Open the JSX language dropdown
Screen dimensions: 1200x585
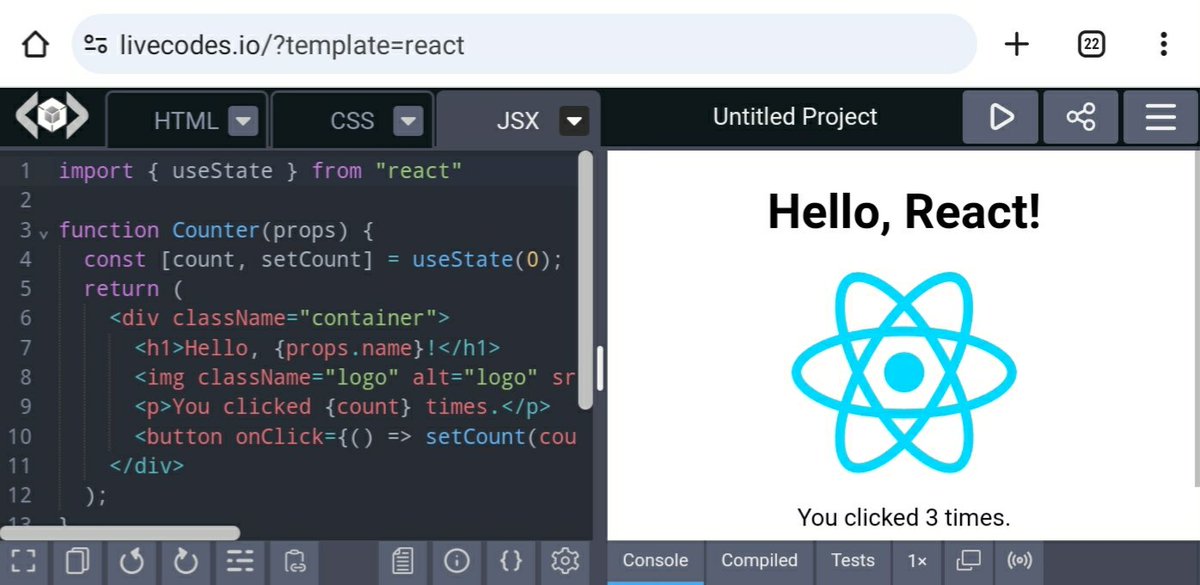[573, 121]
